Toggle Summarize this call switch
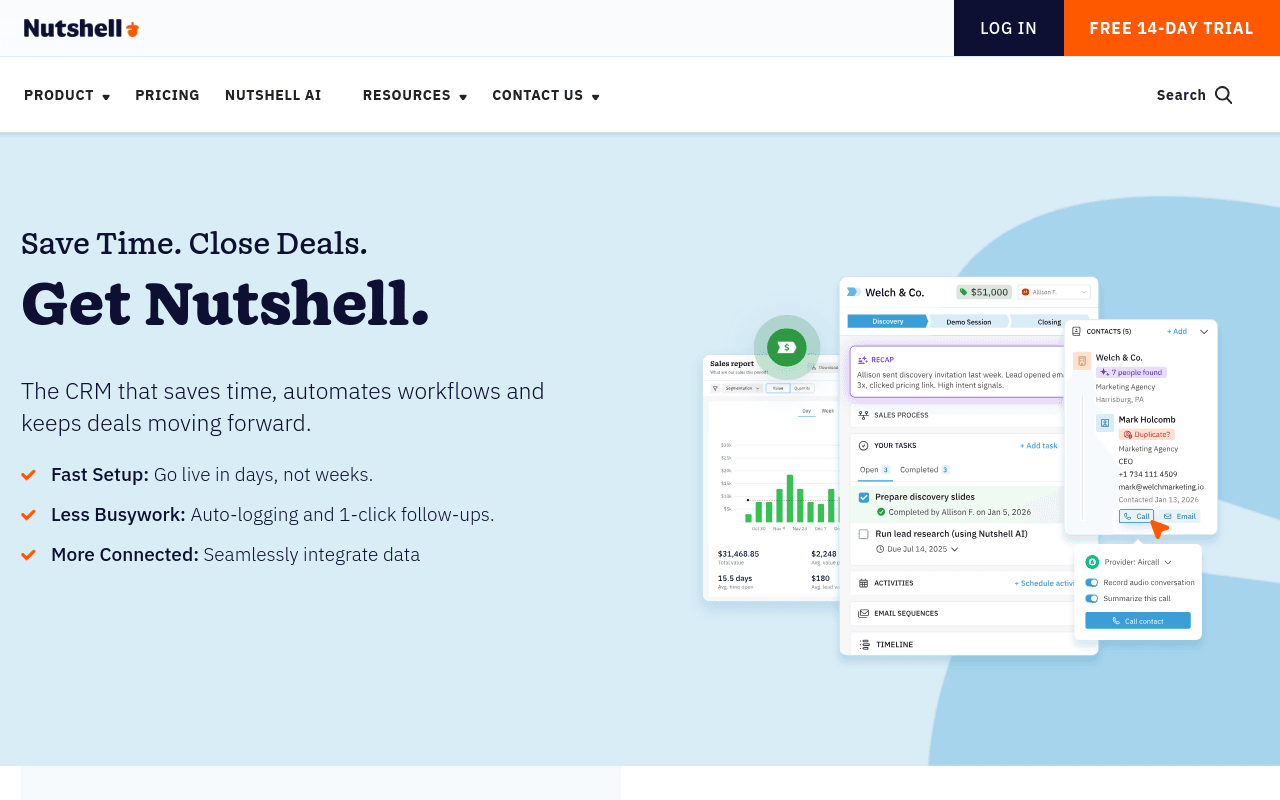The height and width of the screenshot is (800, 1280). click(x=1092, y=598)
